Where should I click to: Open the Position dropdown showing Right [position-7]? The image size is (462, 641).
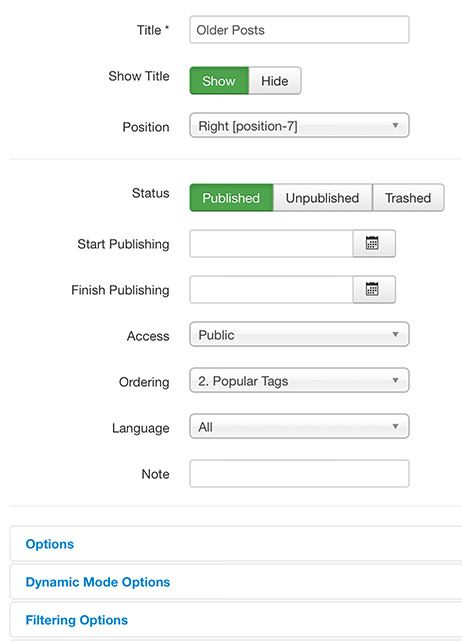tap(299, 125)
